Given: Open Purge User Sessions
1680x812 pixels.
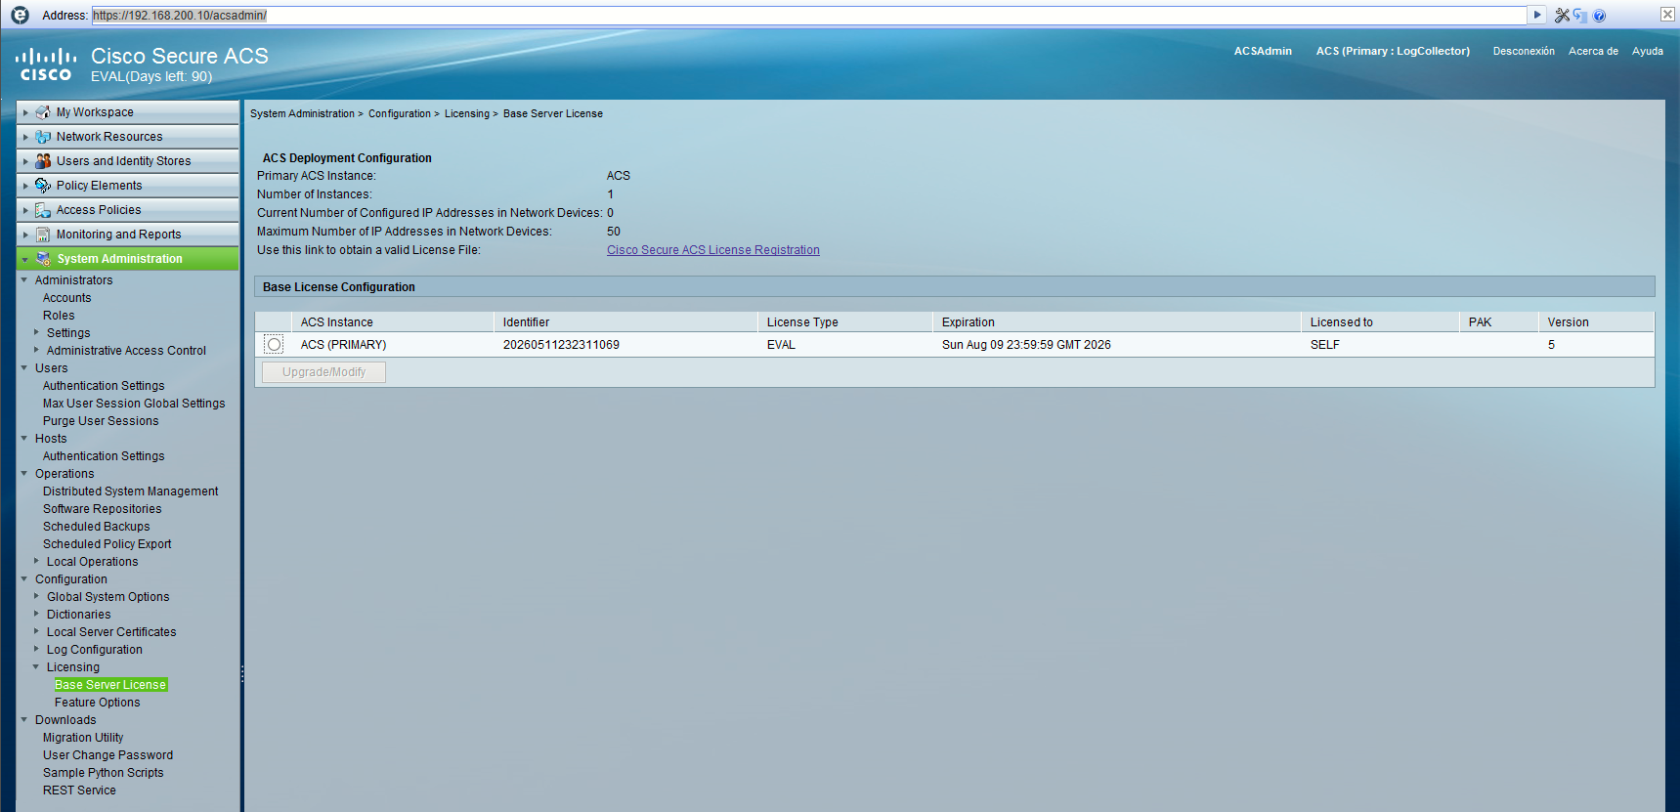Looking at the screenshot, I should click(x=101, y=421).
